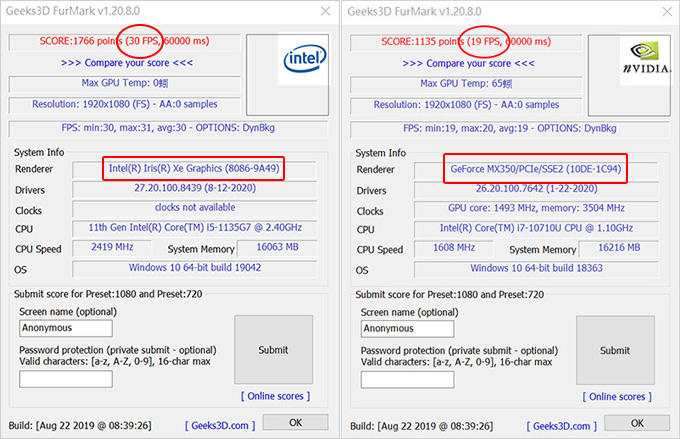Image resolution: width=680 pixels, height=439 pixels.
Task: Visit Geeks3D.com link in the NVIDIA window
Action: 562,426
